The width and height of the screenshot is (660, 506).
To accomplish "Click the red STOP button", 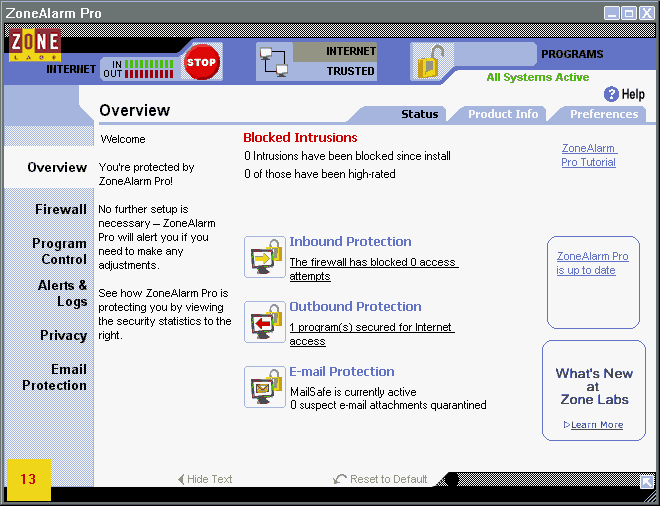I will click(202, 62).
